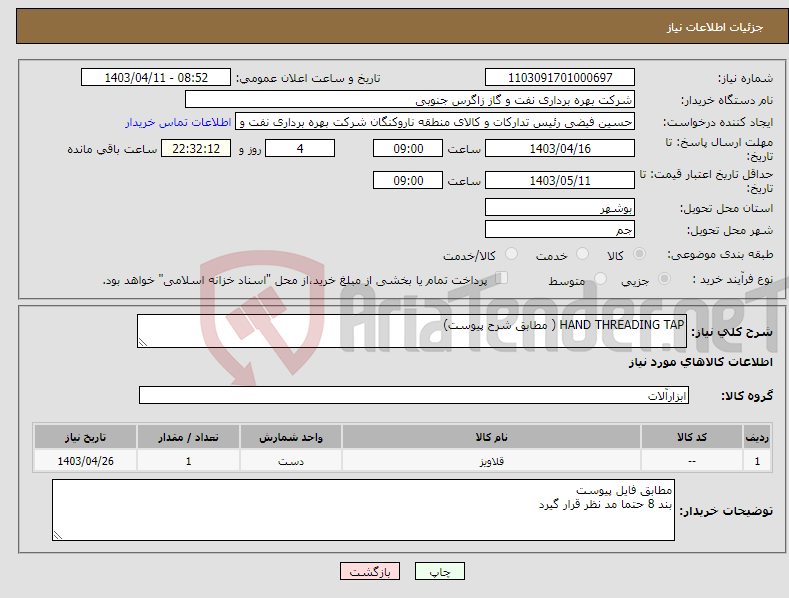Select the متوسط purchase type radio
The height and width of the screenshot is (598, 789).
tap(600, 279)
